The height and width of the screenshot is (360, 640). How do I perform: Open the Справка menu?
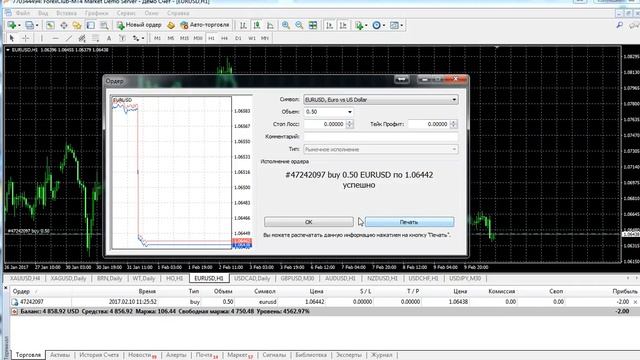coord(178,13)
